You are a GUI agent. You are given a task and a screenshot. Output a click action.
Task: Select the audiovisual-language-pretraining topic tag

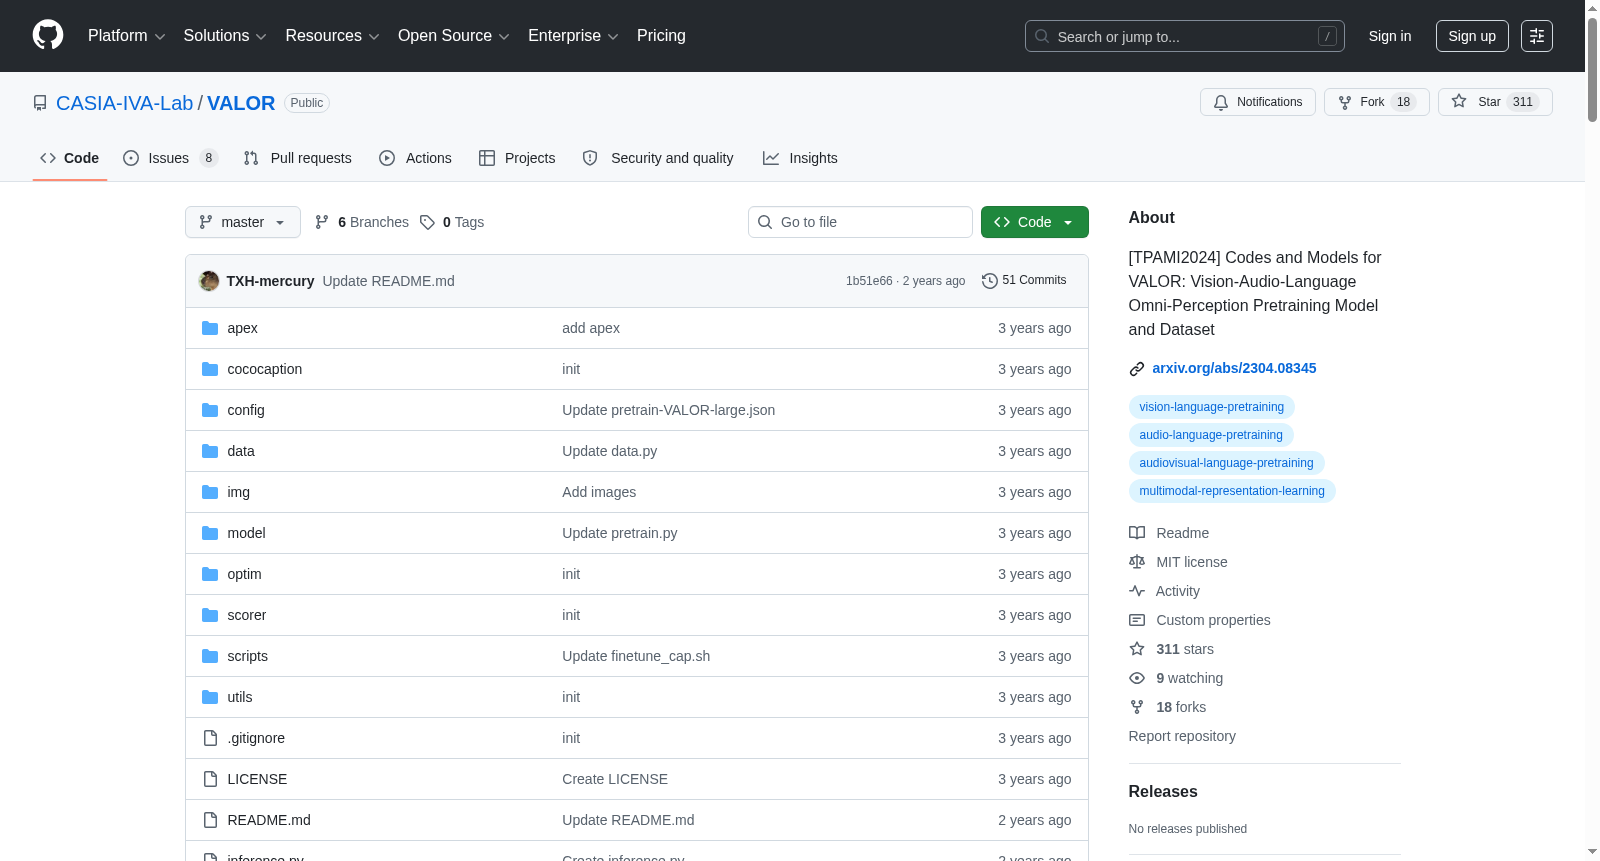point(1227,463)
